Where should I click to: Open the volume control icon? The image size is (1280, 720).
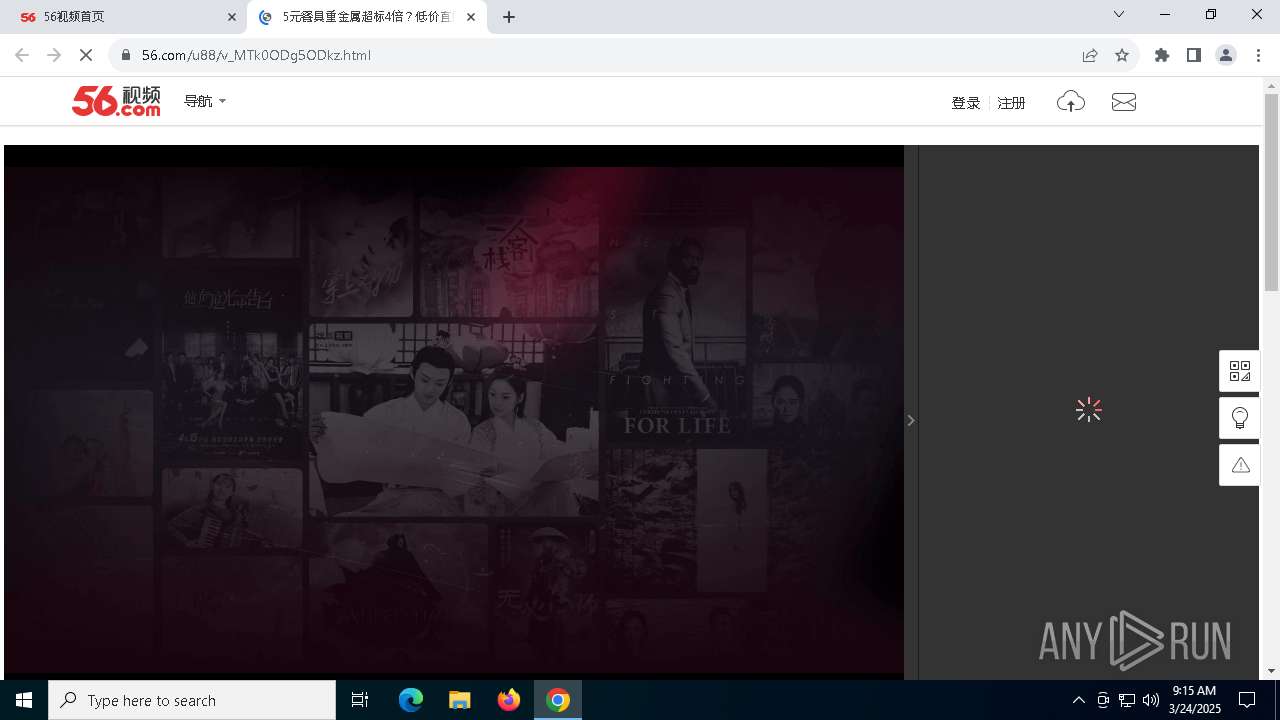coord(1151,700)
